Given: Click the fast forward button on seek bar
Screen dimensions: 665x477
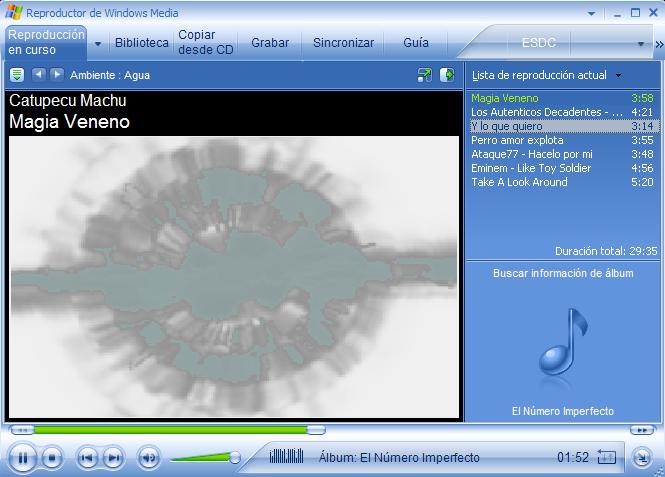Looking at the screenshot, I should point(643,430).
